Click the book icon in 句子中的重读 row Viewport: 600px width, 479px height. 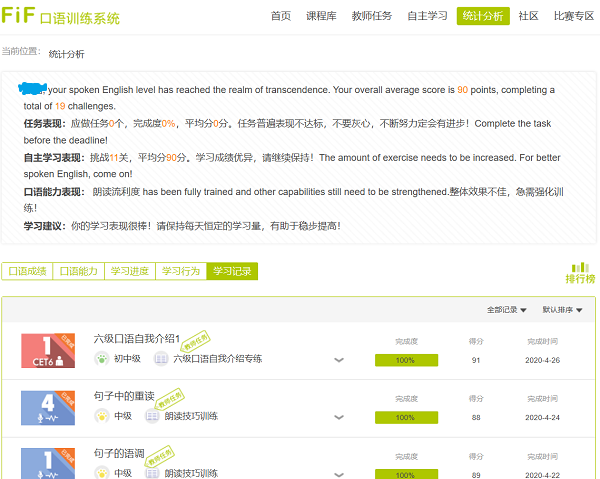pos(152,416)
